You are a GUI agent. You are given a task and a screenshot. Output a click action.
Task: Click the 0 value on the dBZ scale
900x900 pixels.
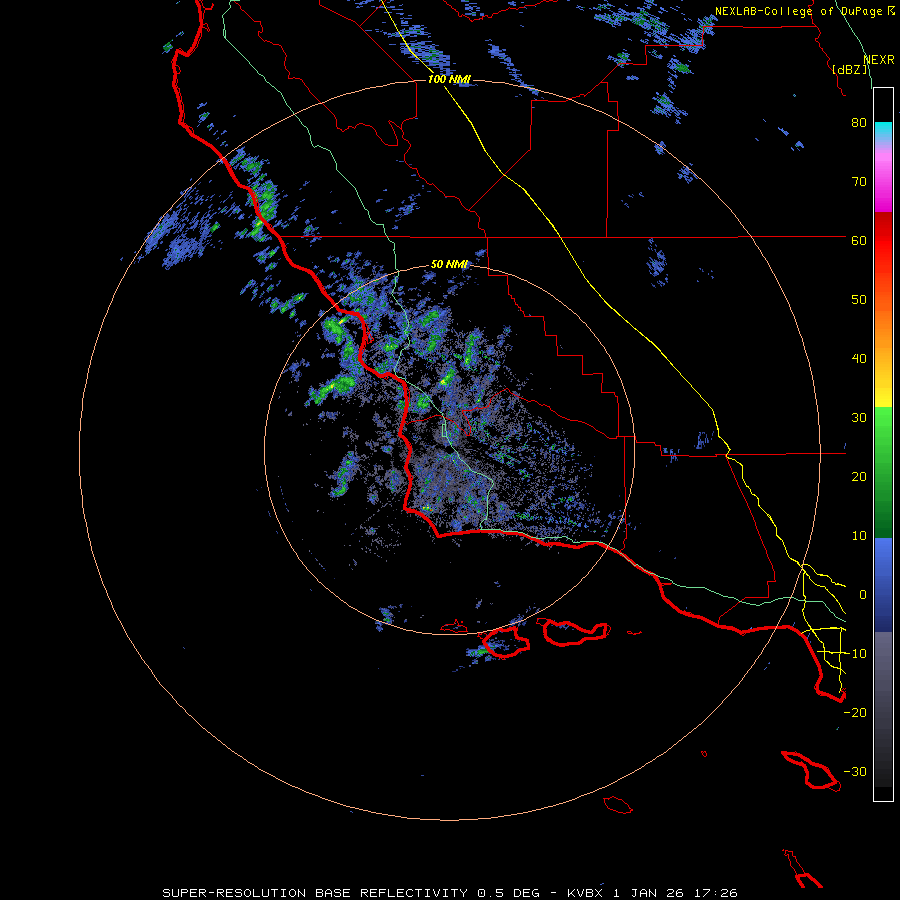pyautogui.click(x=863, y=595)
